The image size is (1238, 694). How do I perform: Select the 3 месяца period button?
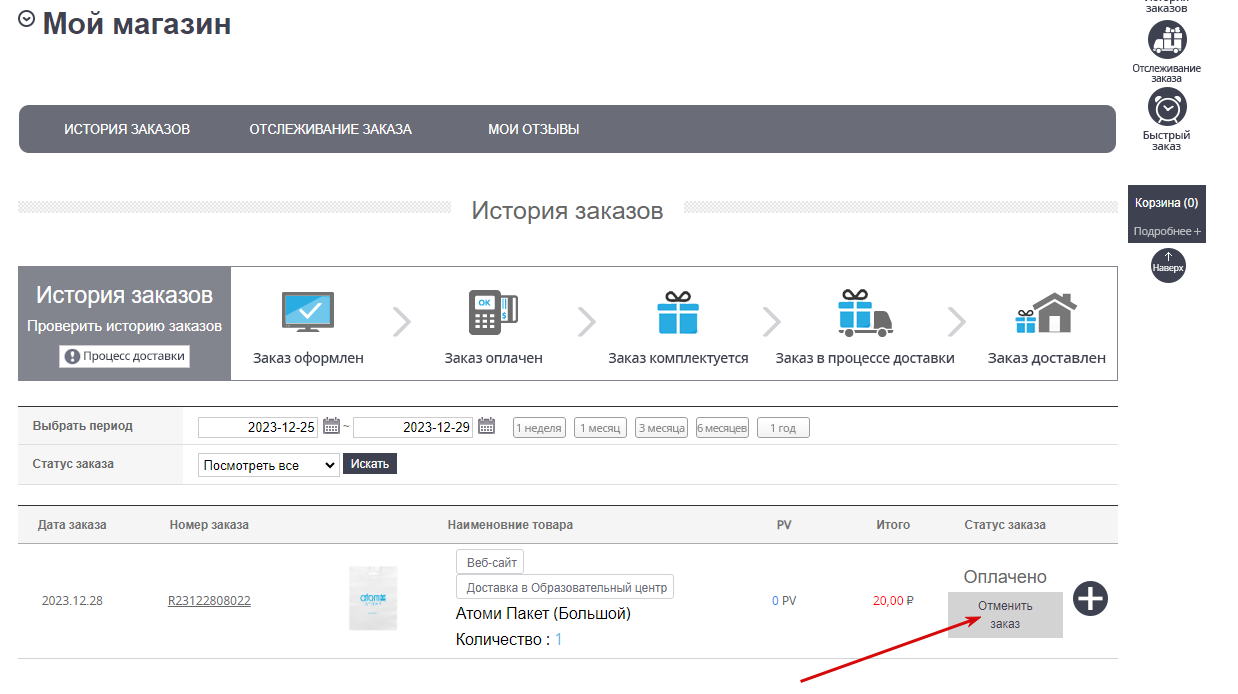pos(662,428)
